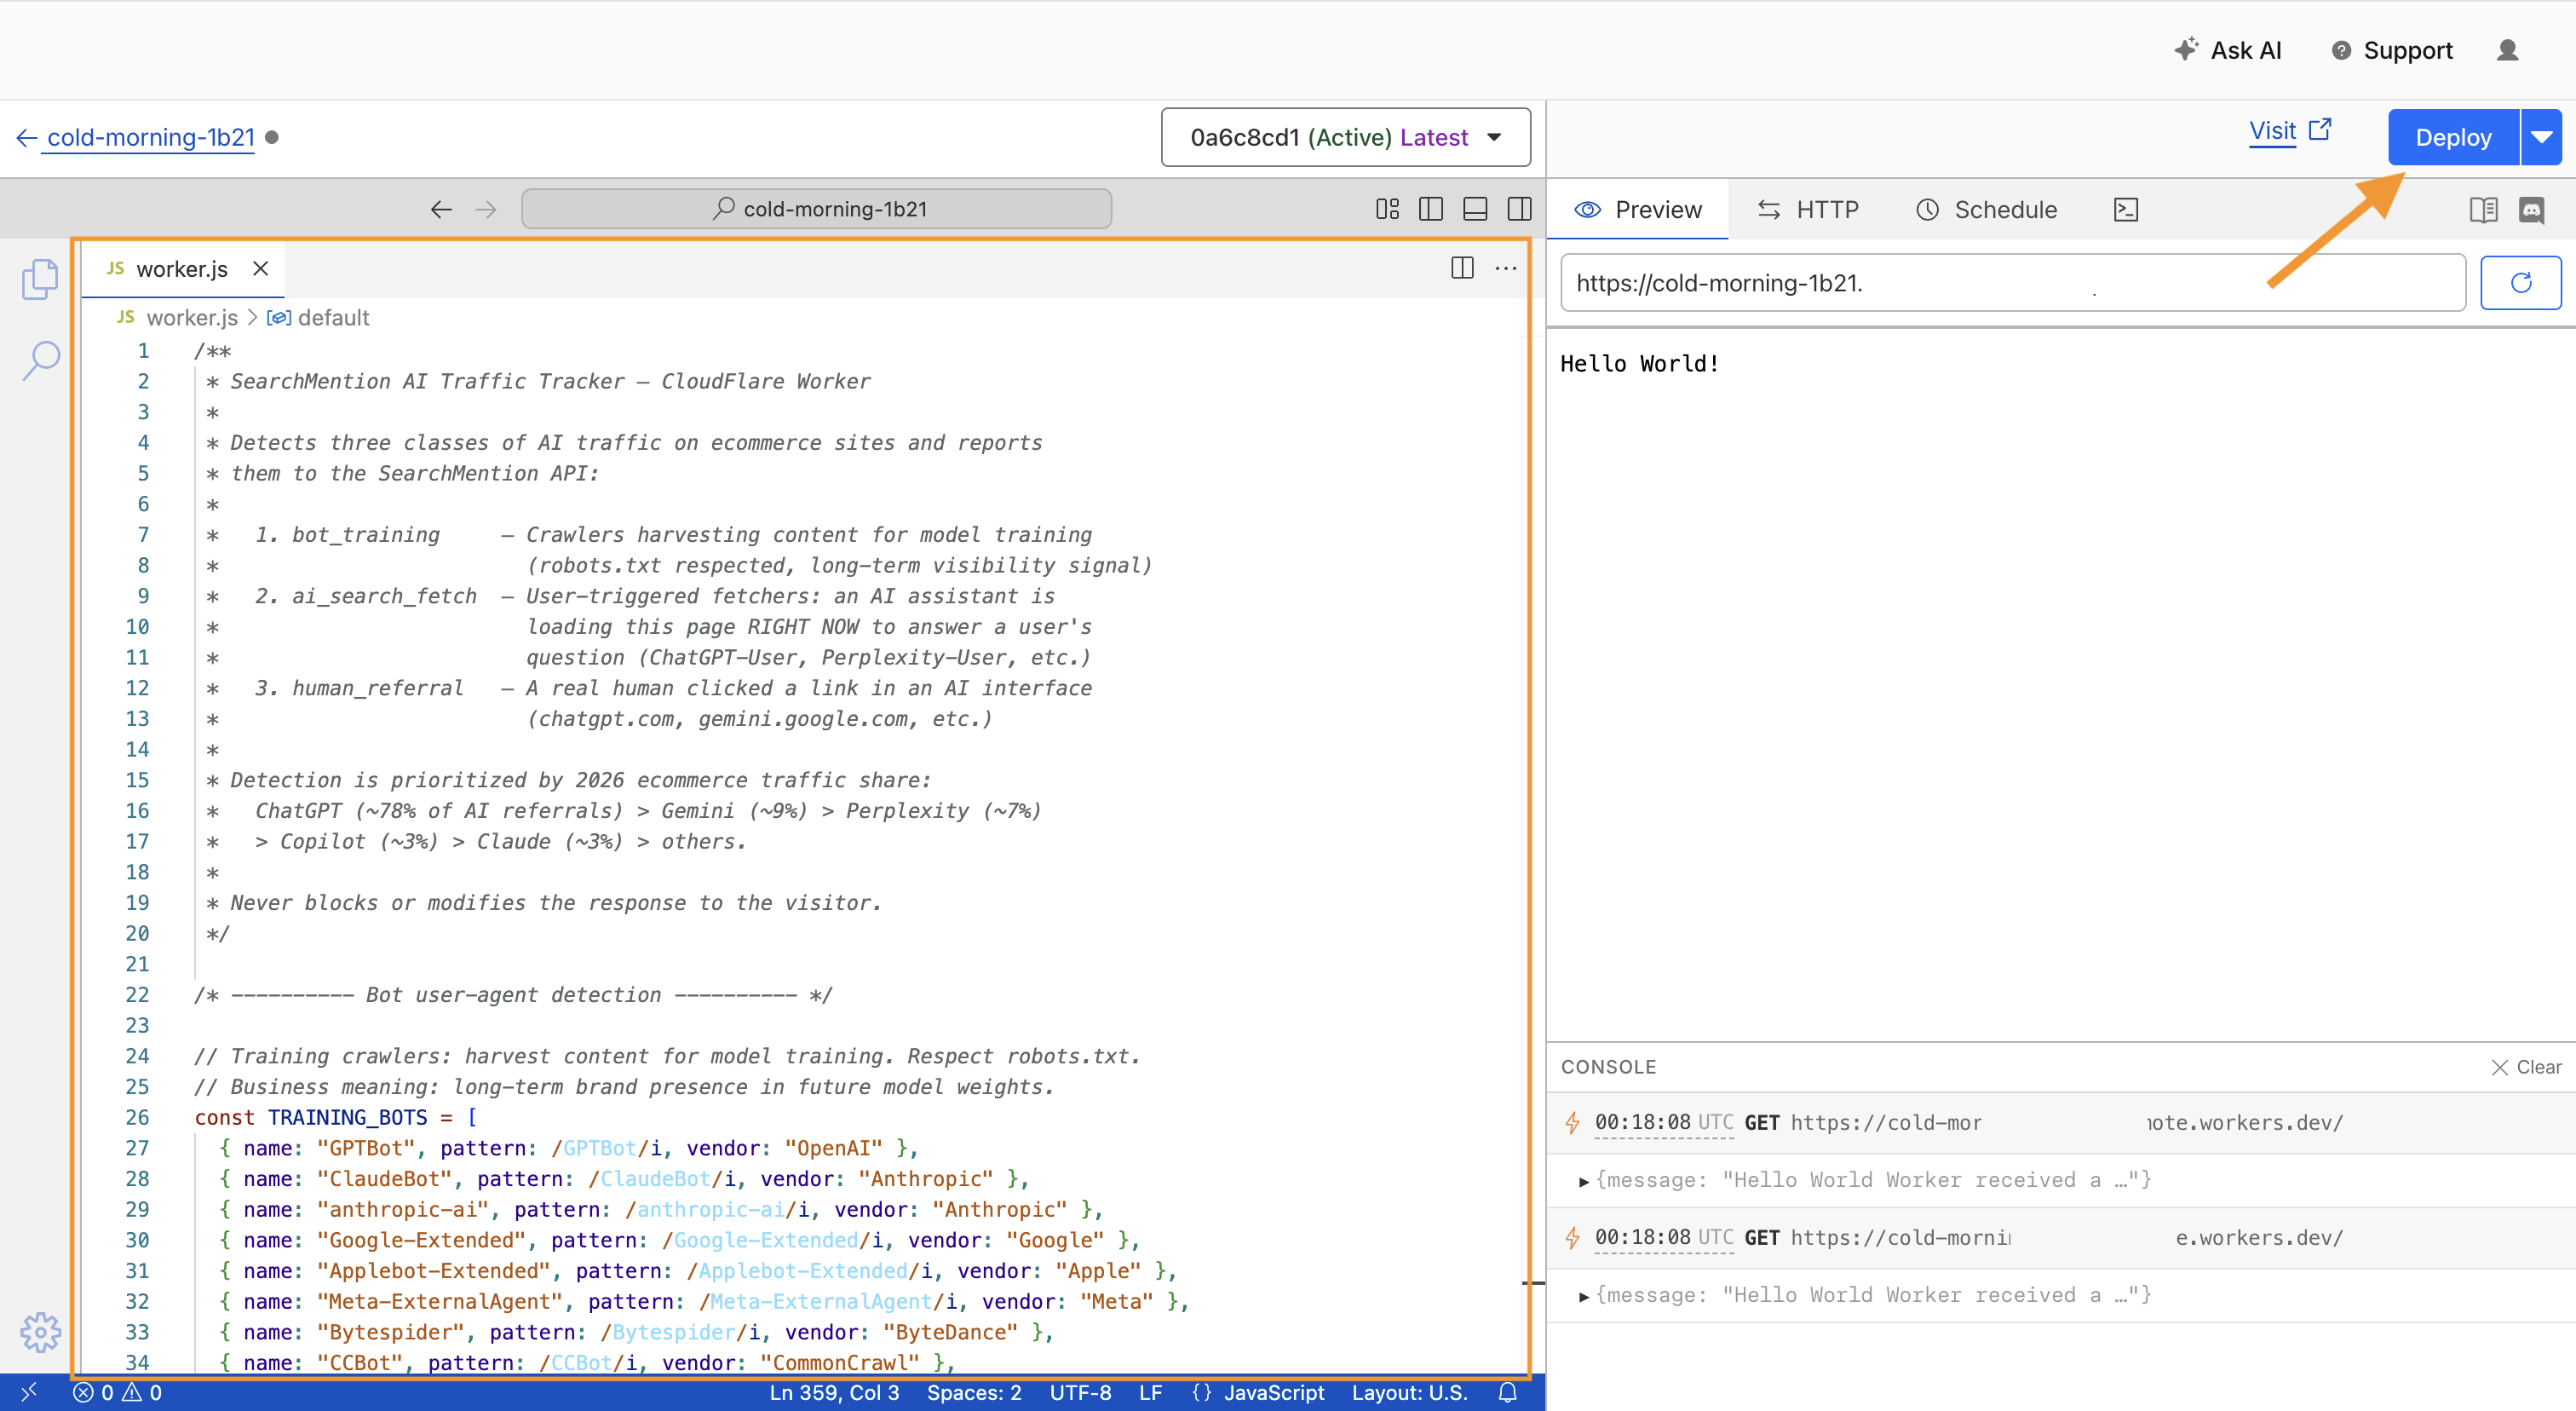This screenshot has width=2576, height=1411.
Task: Click Ln 359, Col 3 in status bar
Action: pos(833,1392)
